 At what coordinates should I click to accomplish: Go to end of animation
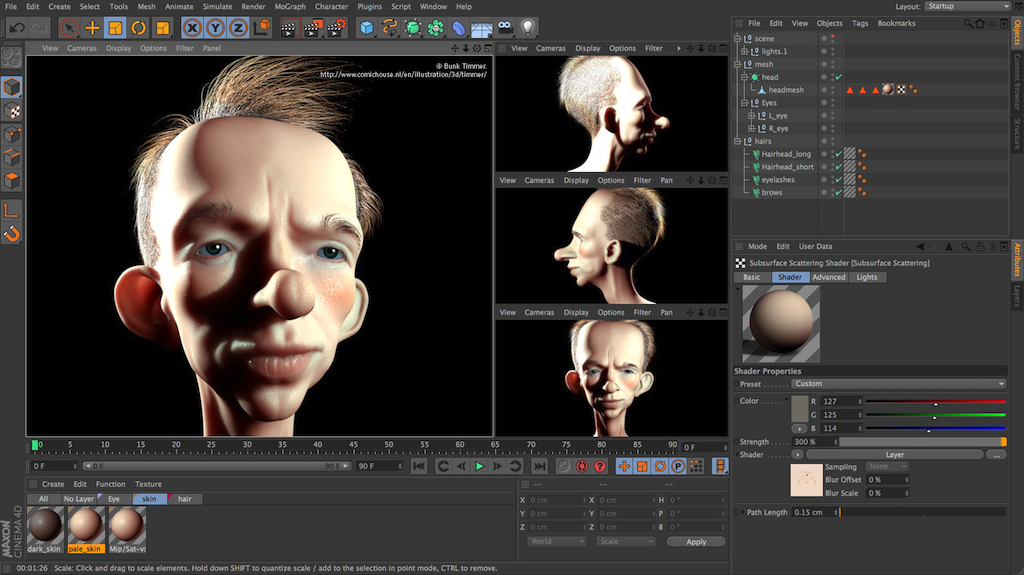click(539, 466)
